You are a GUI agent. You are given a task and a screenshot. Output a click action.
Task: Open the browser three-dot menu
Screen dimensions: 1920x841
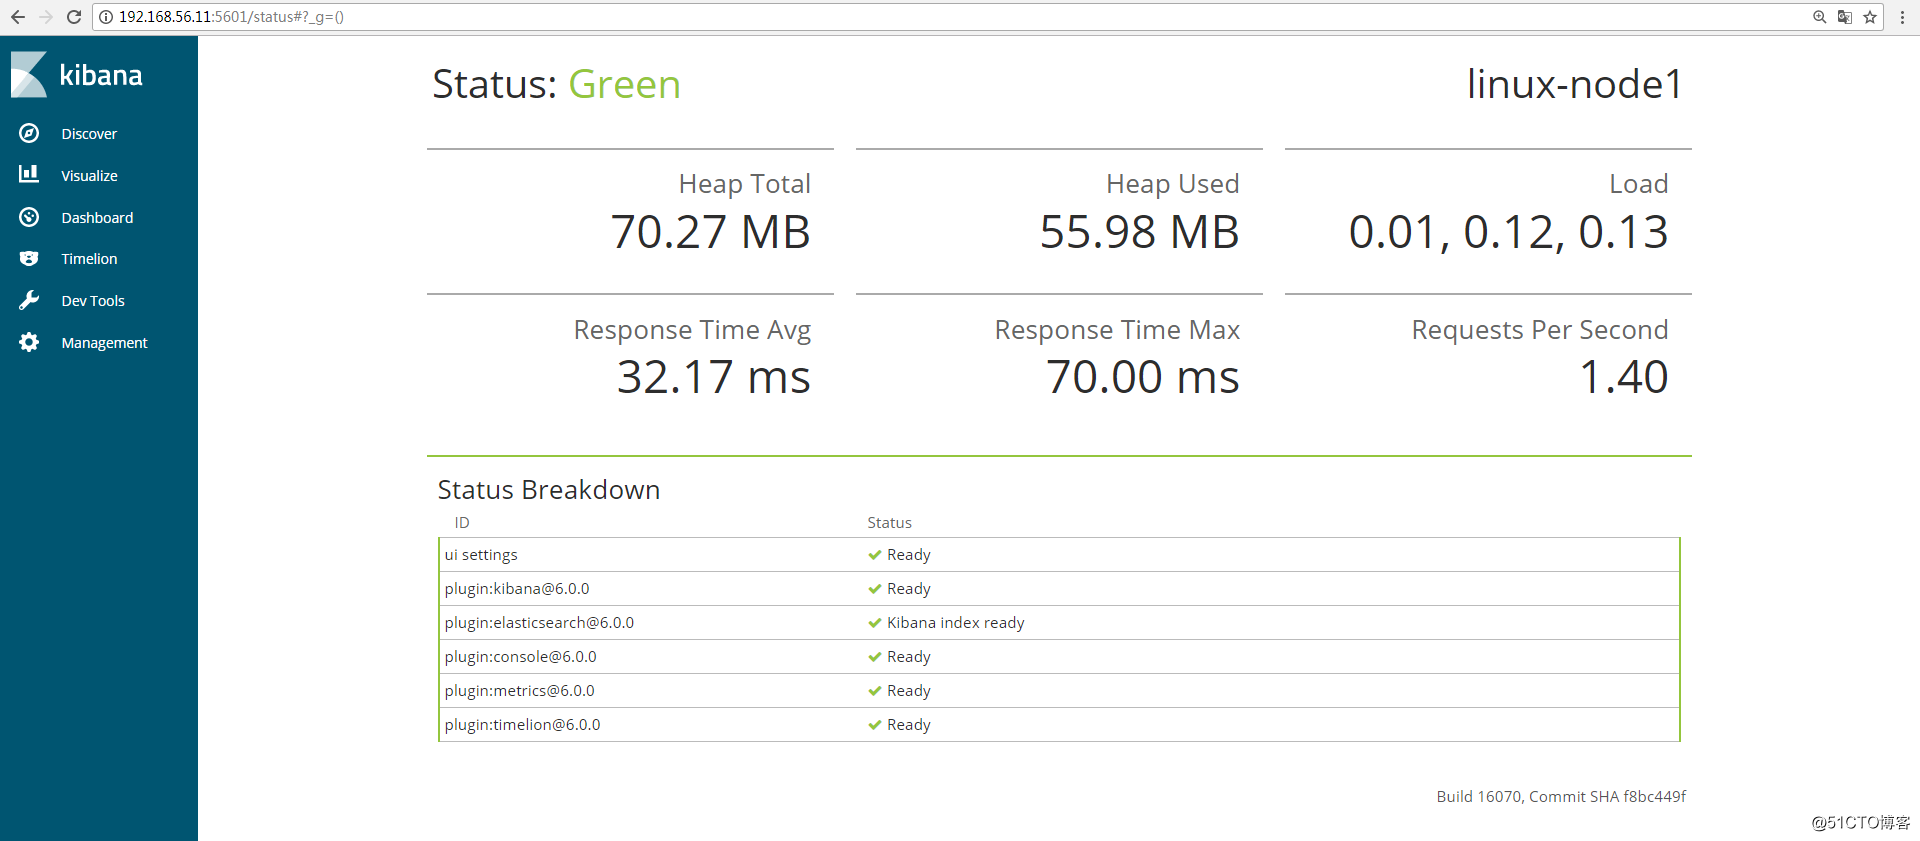pyautogui.click(x=1902, y=17)
